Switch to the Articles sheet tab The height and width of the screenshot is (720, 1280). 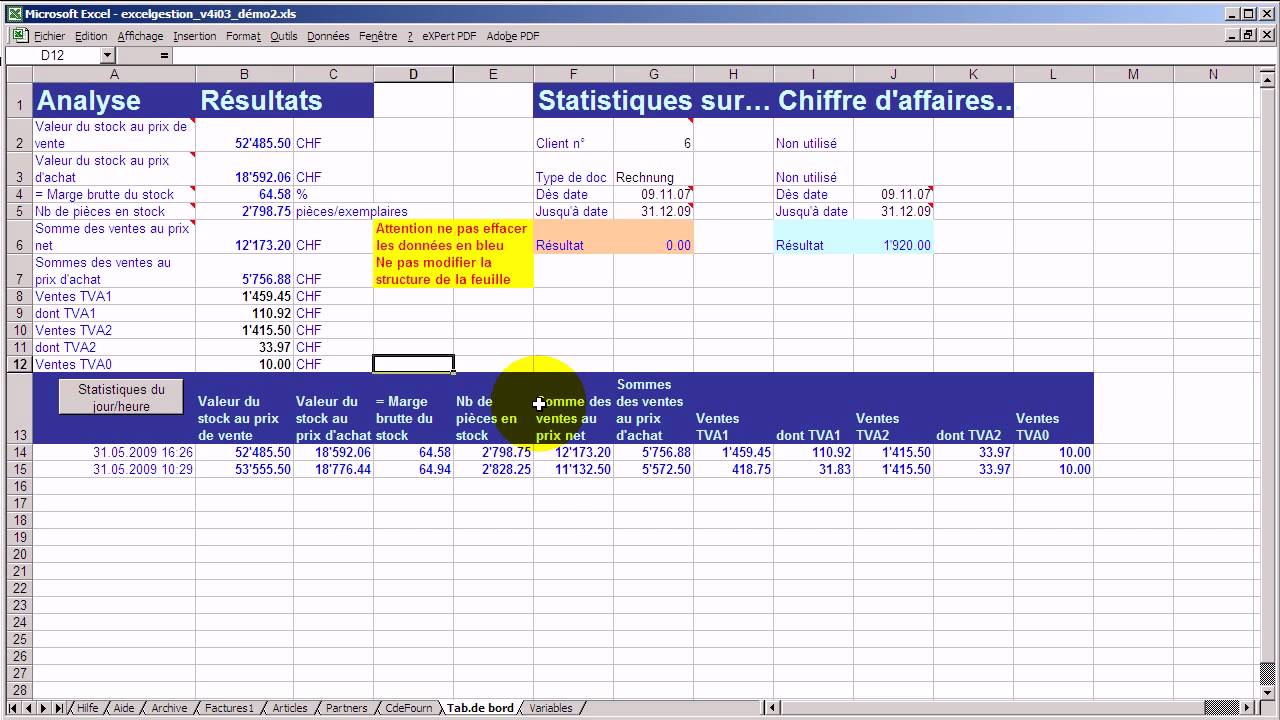pyautogui.click(x=290, y=708)
